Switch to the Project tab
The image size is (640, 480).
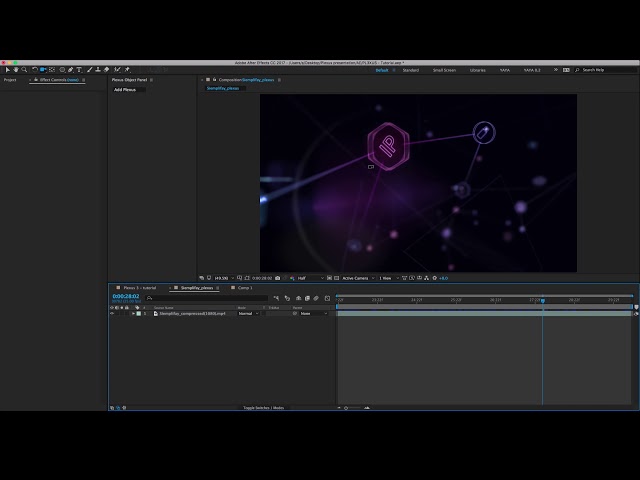pos(10,80)
